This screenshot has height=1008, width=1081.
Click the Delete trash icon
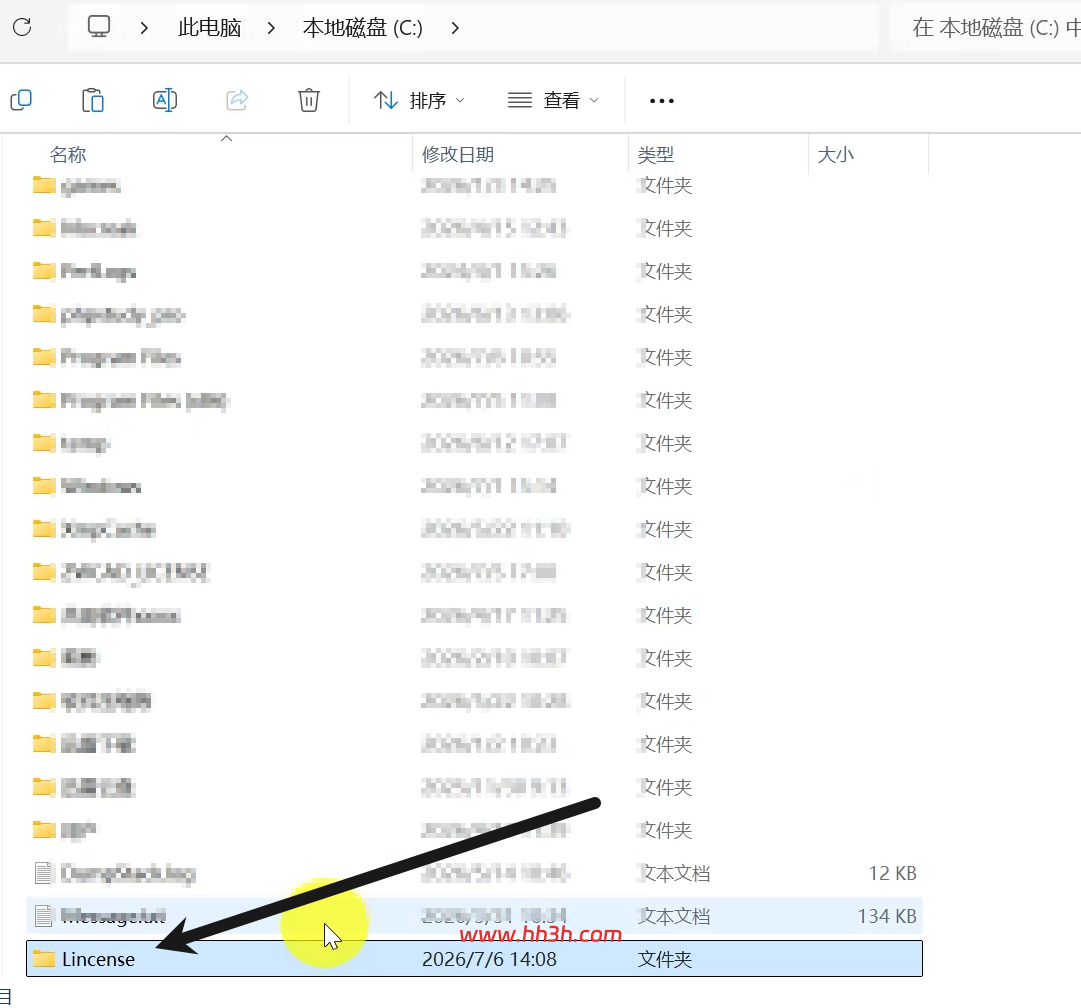(309, 101)
